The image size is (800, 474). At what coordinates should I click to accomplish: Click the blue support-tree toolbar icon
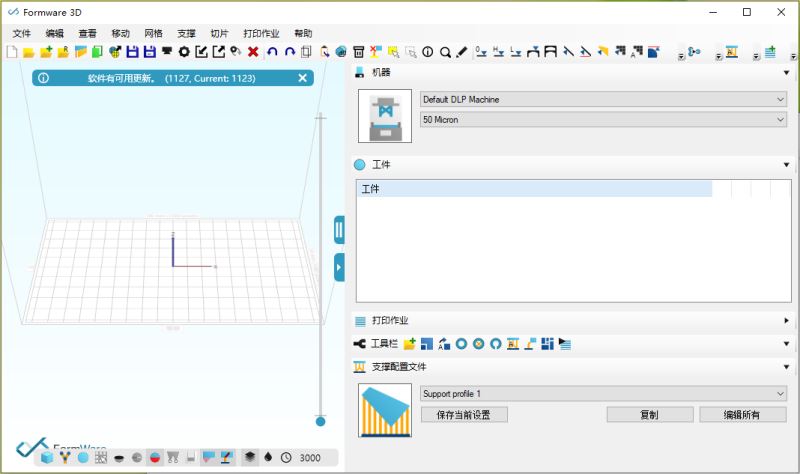694,52
